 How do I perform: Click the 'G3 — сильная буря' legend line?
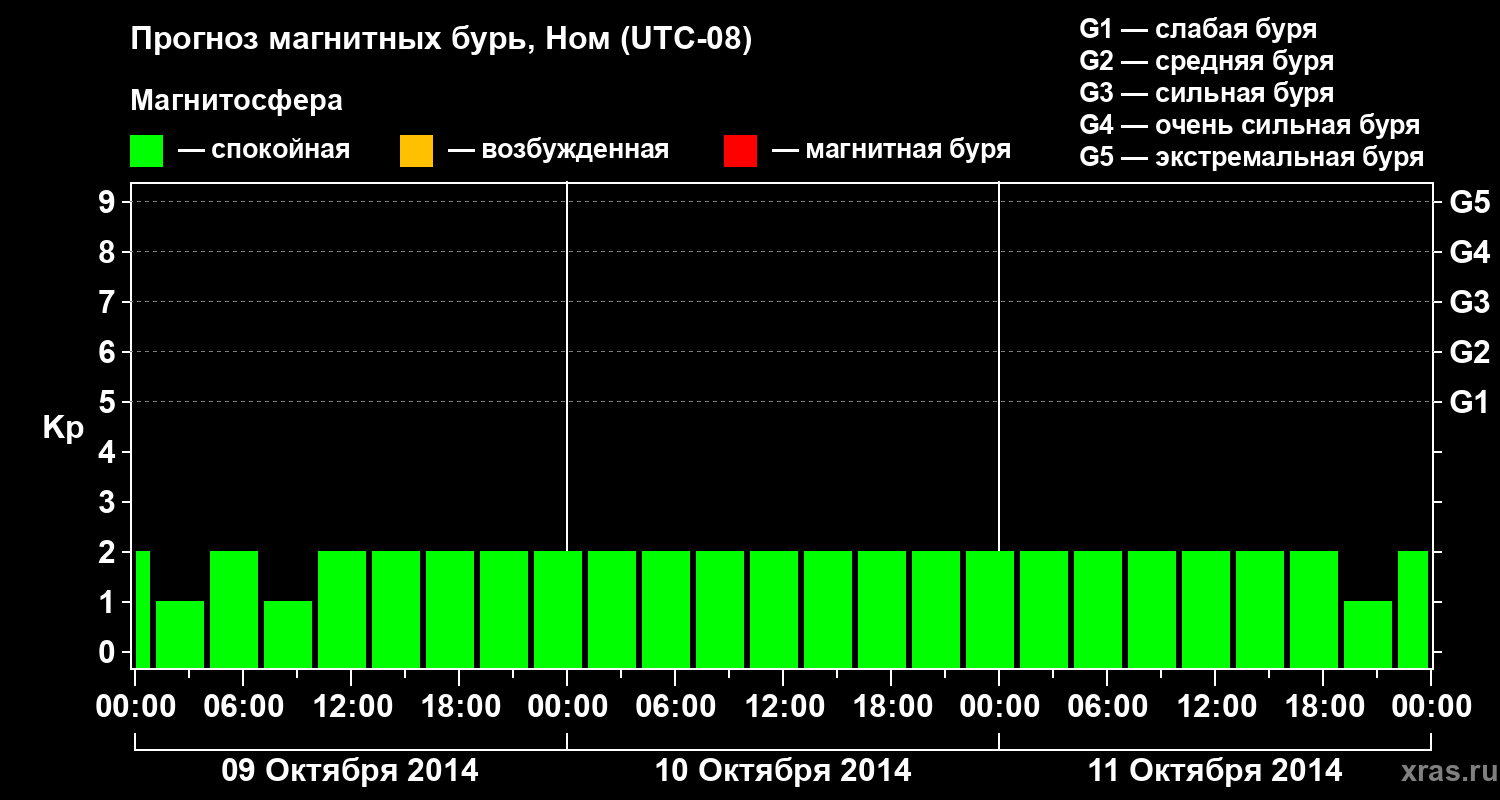coord(1206,93)
